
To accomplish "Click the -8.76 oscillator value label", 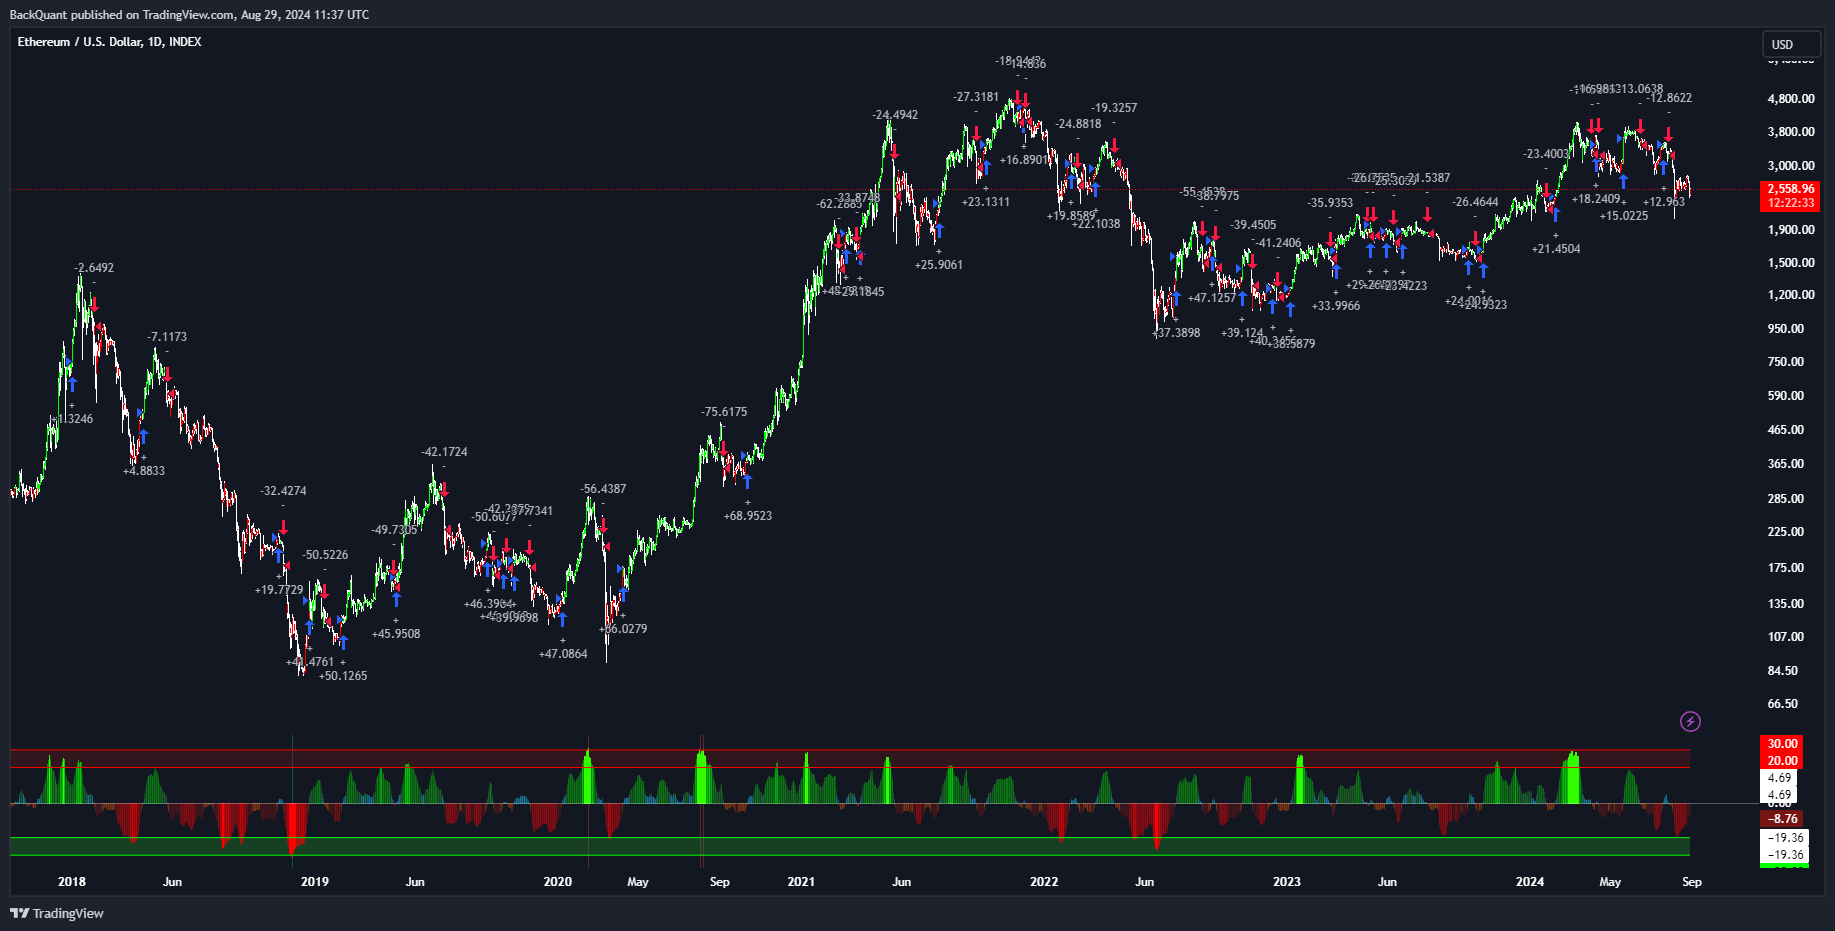I will (x=1783, y=819).
